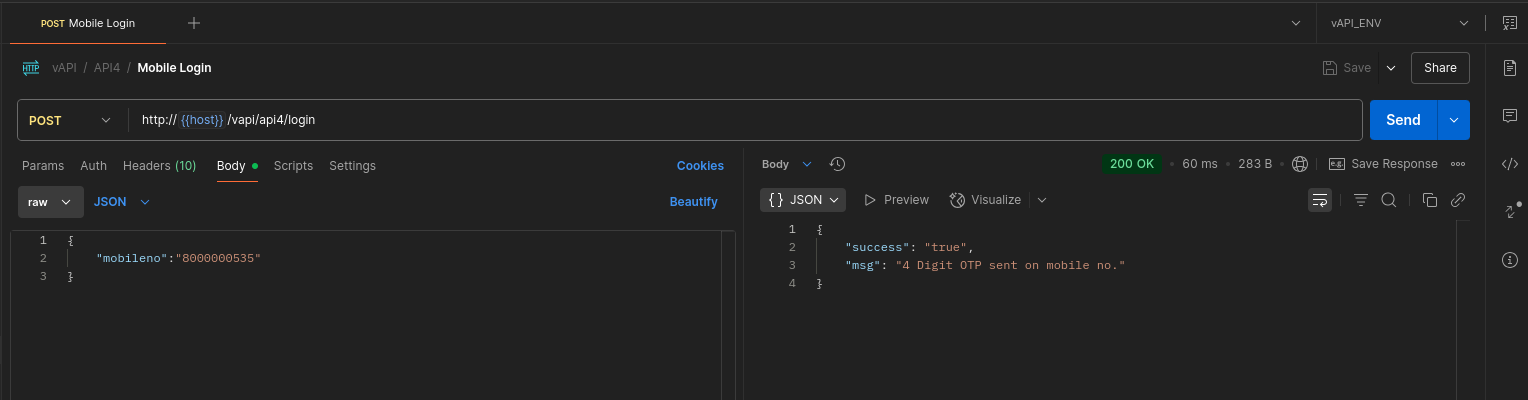Open request info icon in right sidebar
Screen dimensions: 1528x400
pyautogui.click(x=1510, y=260)
